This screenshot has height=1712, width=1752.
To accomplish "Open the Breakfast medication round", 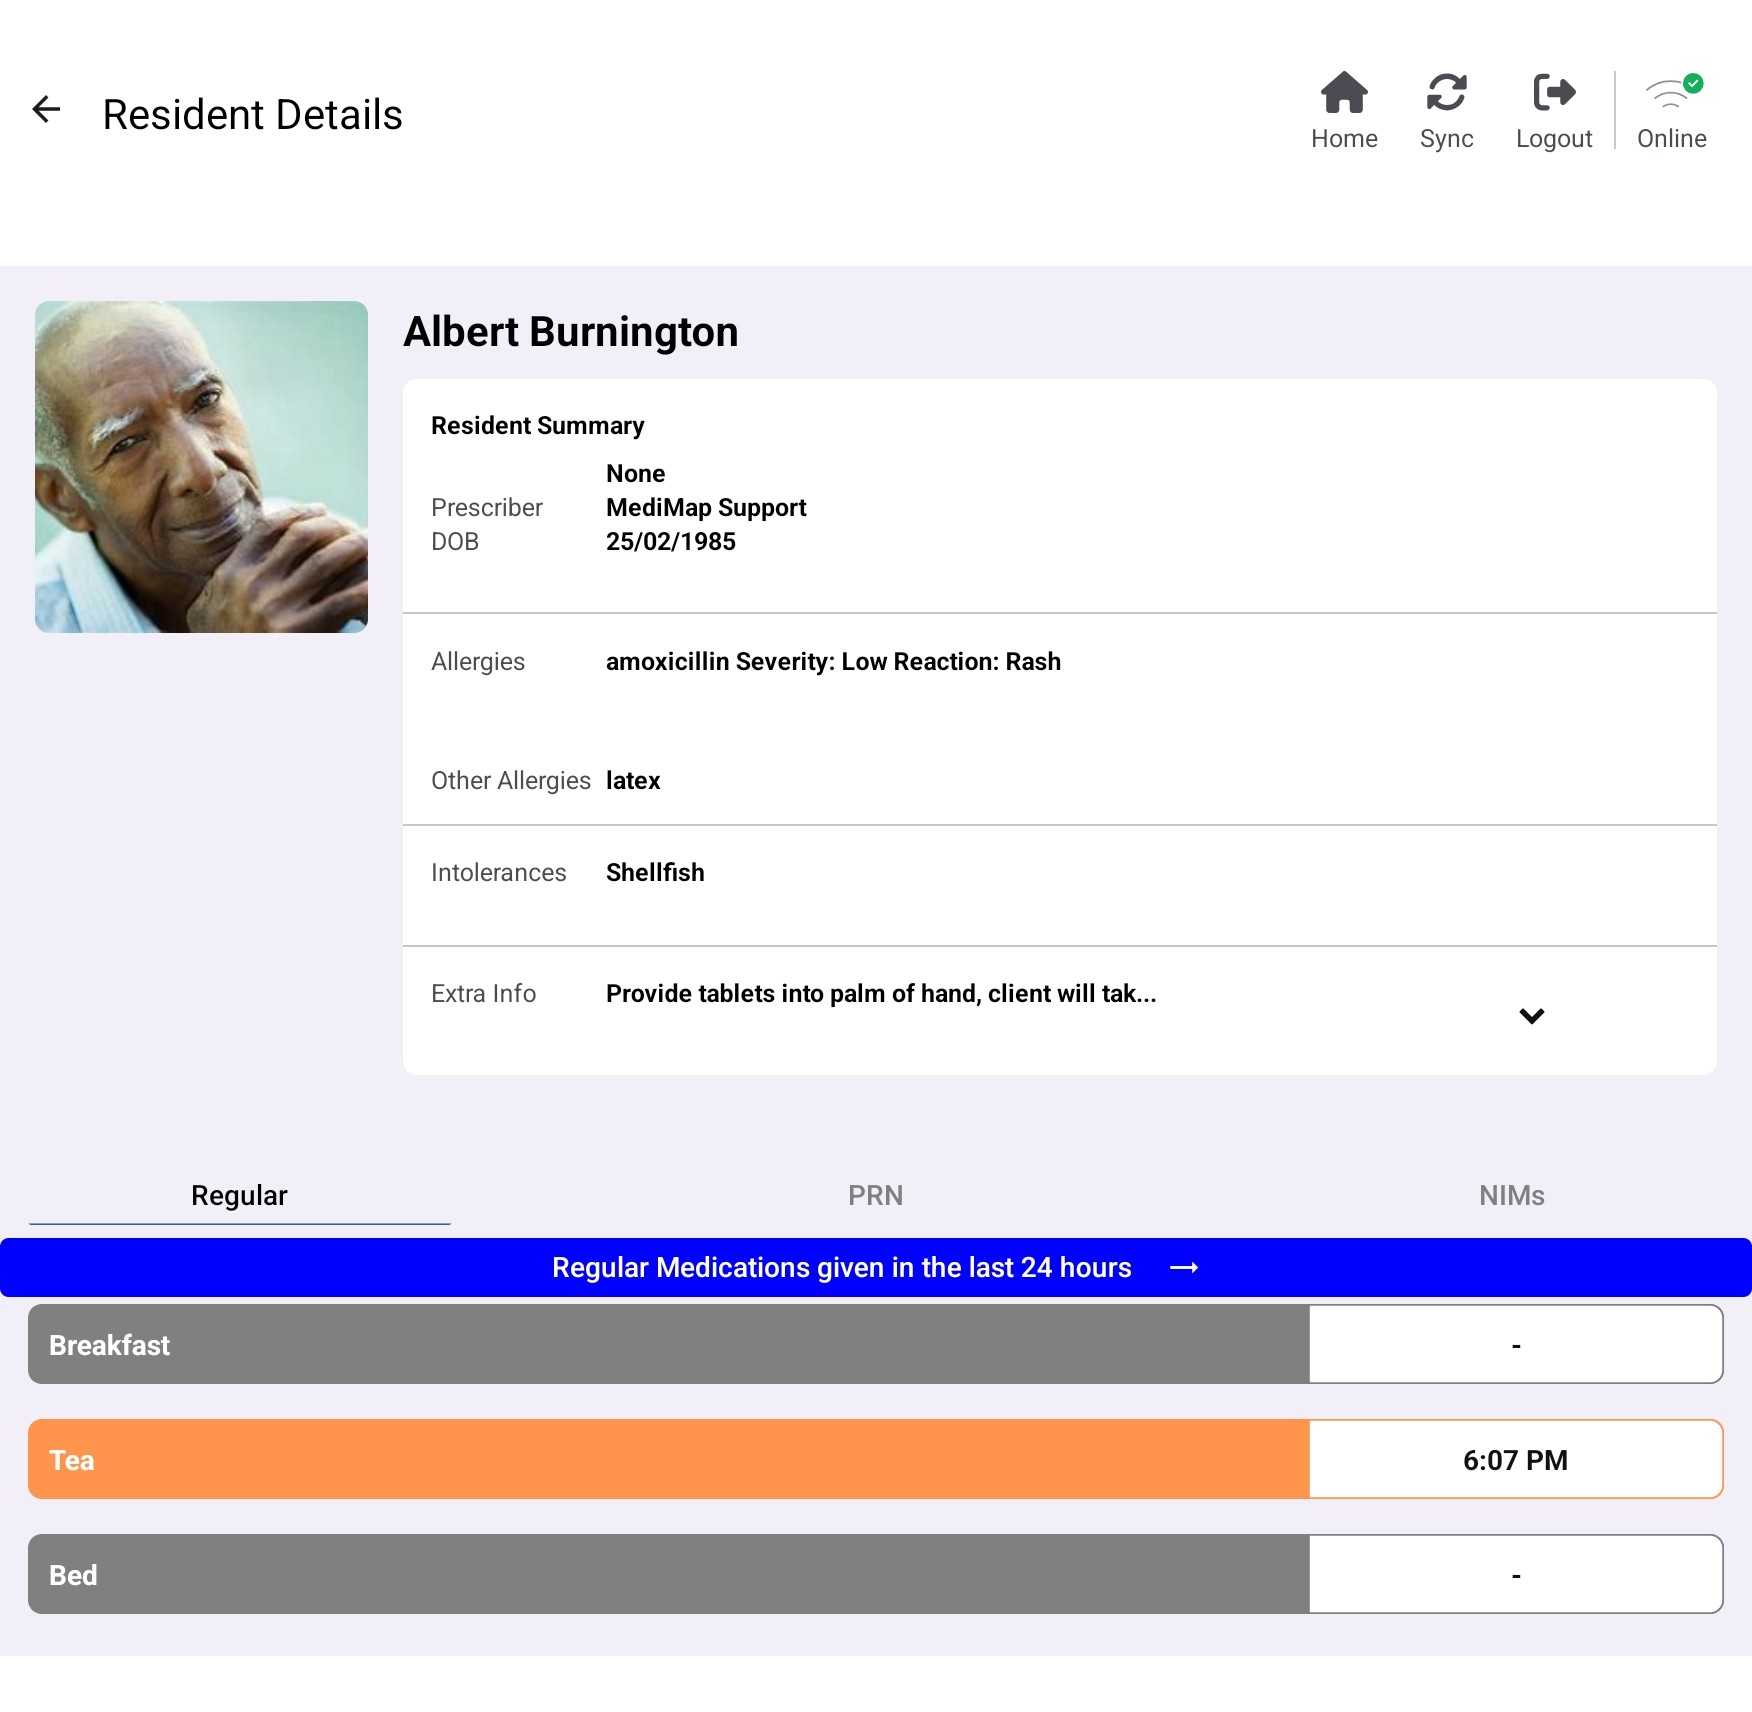I will point(668,1345).
